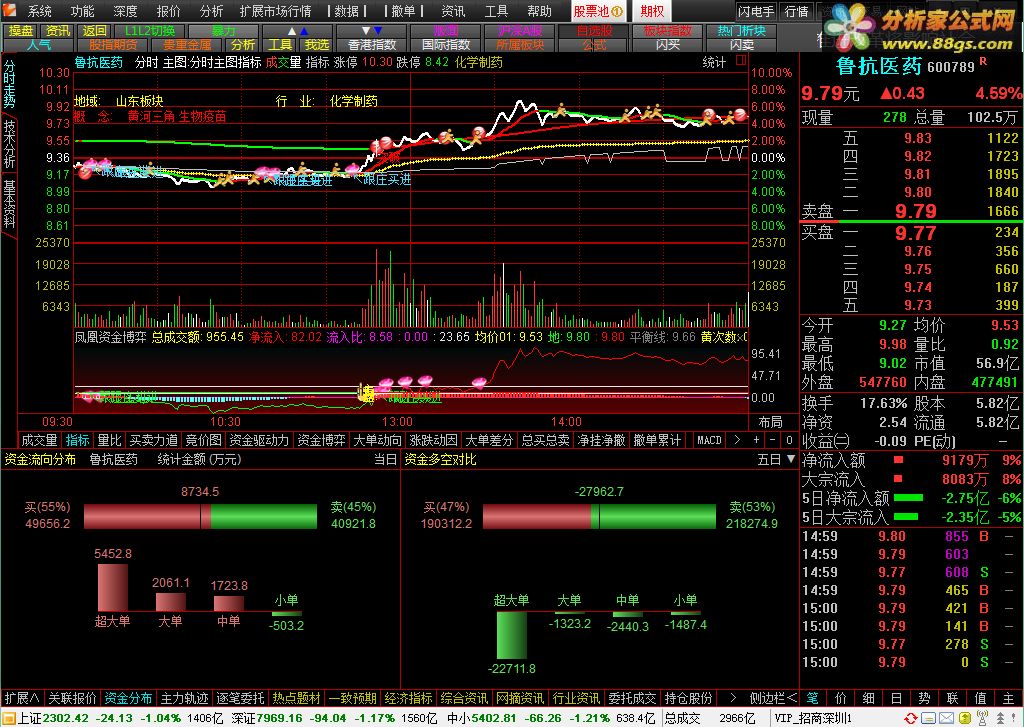Click the 热门析块 toolbar button

coord(741,31)
